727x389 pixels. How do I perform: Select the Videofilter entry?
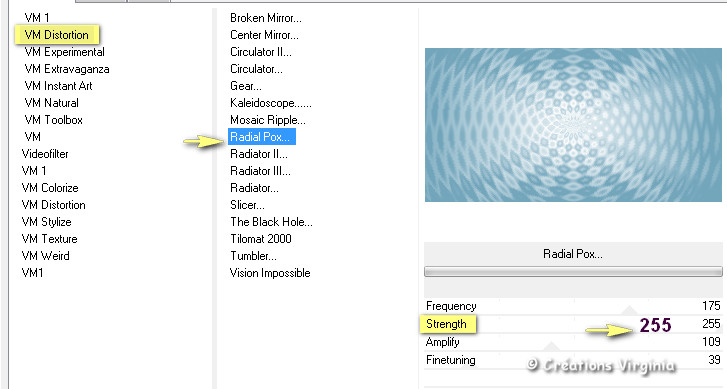pos(45,154)
